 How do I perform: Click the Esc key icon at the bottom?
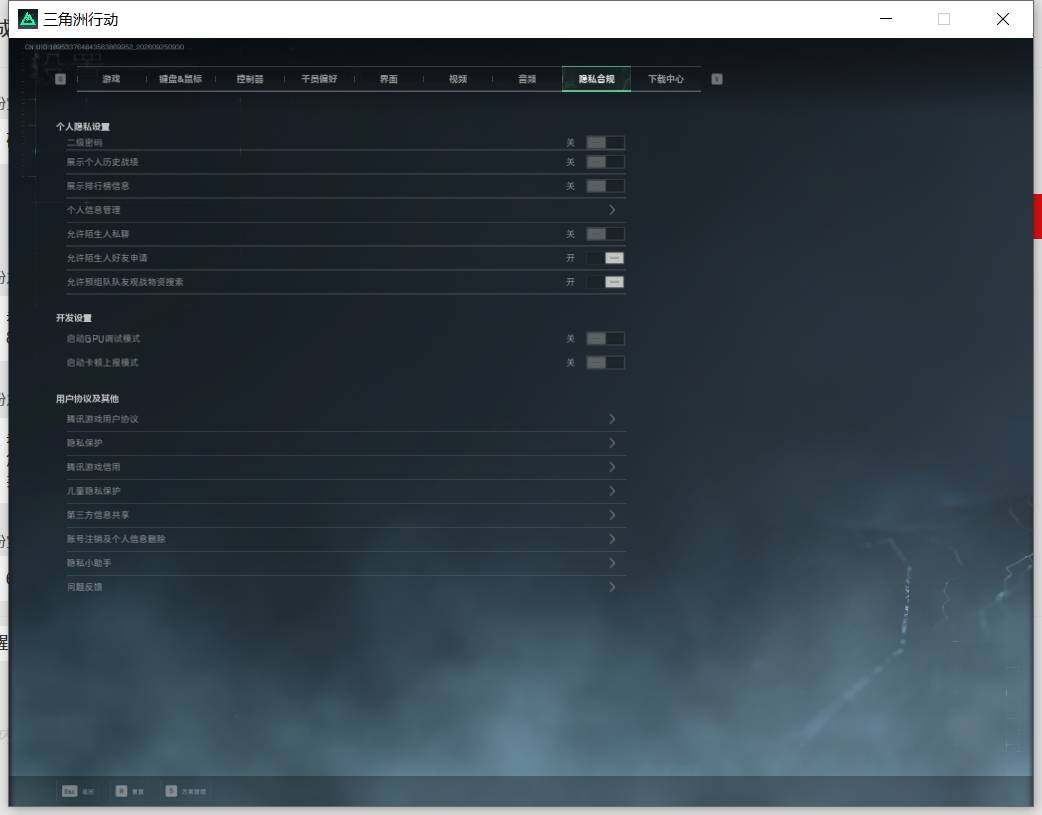pos(70,791)
